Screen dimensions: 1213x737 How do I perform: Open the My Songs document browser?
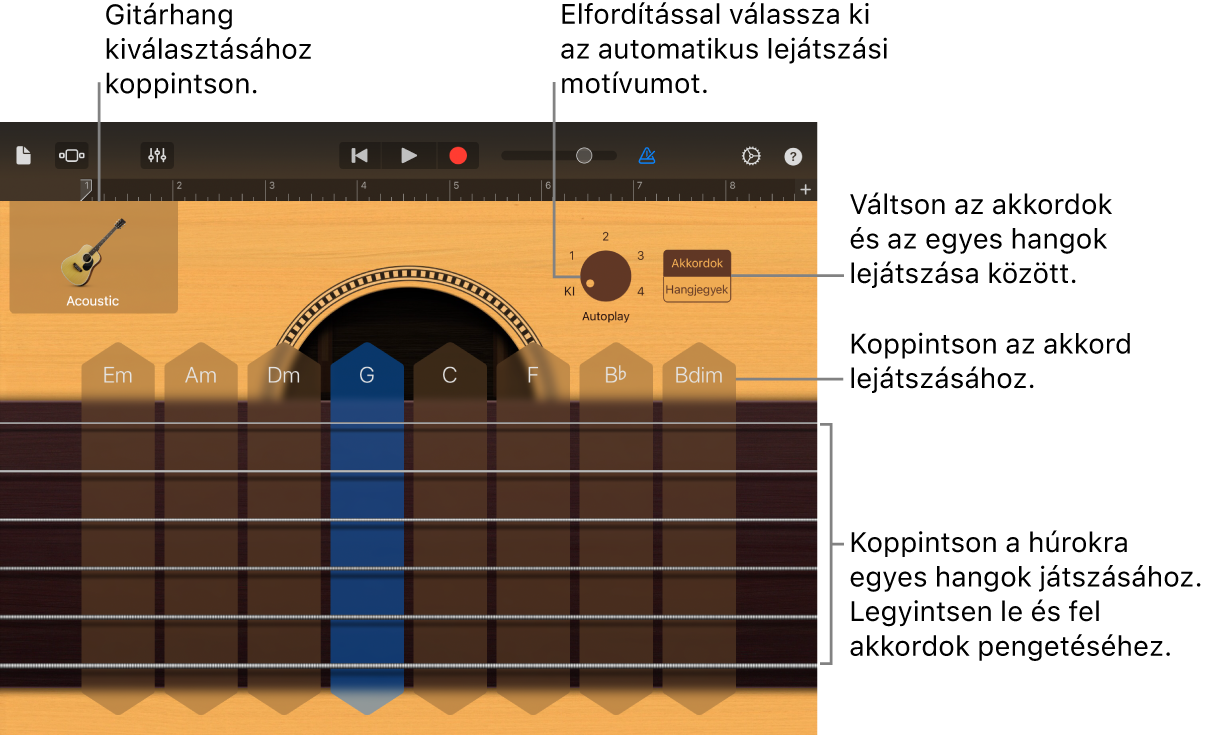(x=23, y=155)
